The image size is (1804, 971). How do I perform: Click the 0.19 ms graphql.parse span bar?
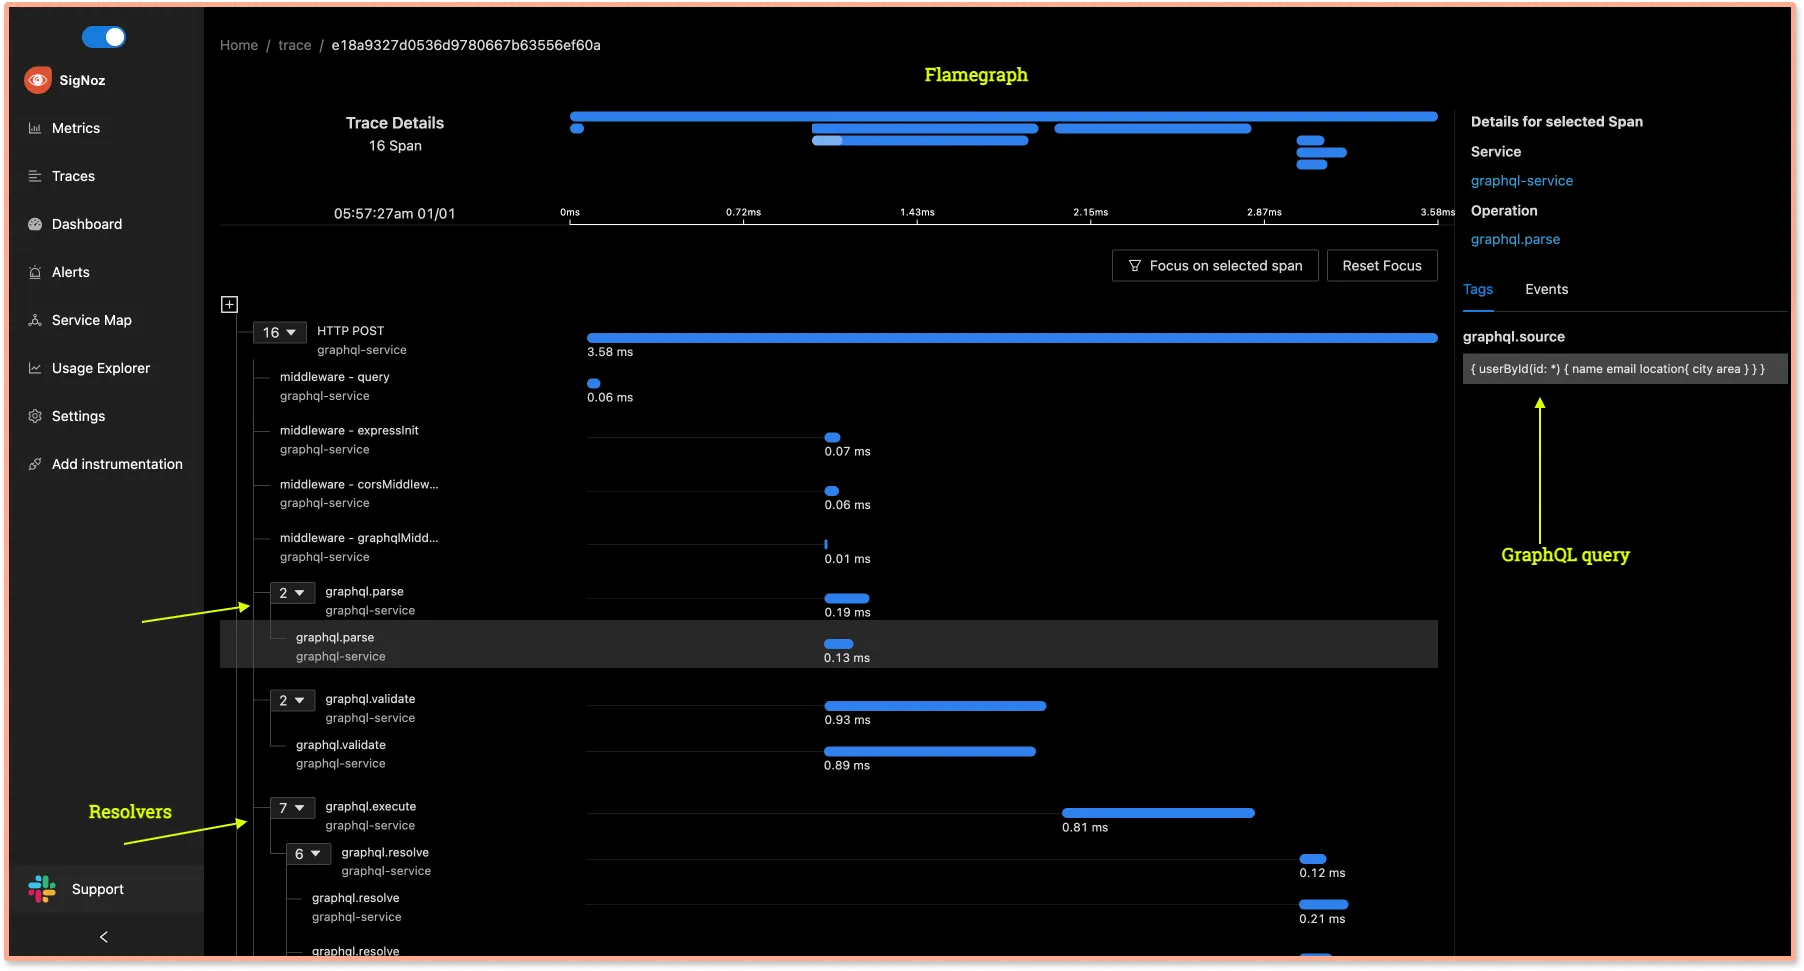(846, 598)
